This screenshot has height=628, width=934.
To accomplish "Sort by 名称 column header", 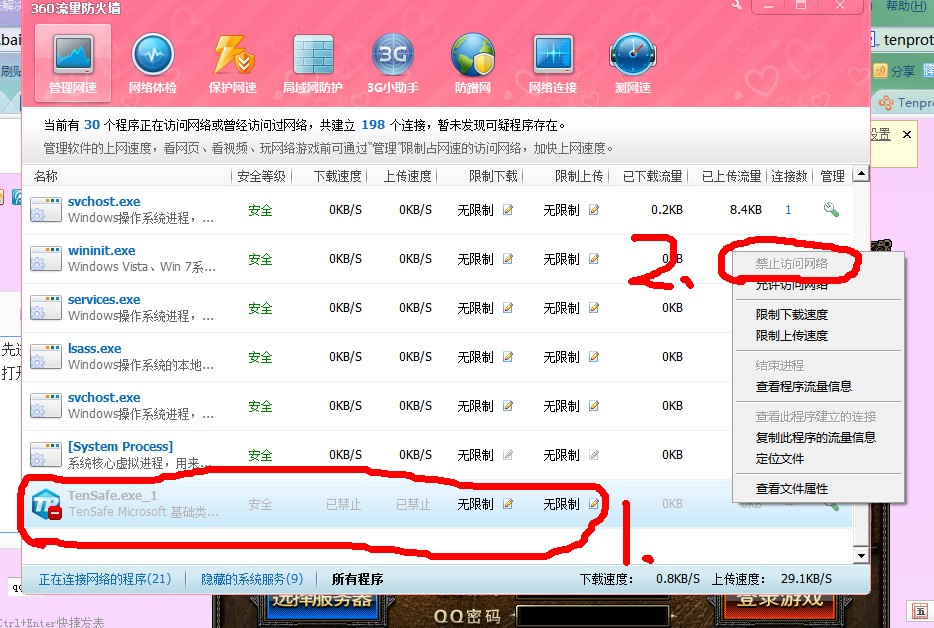I will [46, 176].
